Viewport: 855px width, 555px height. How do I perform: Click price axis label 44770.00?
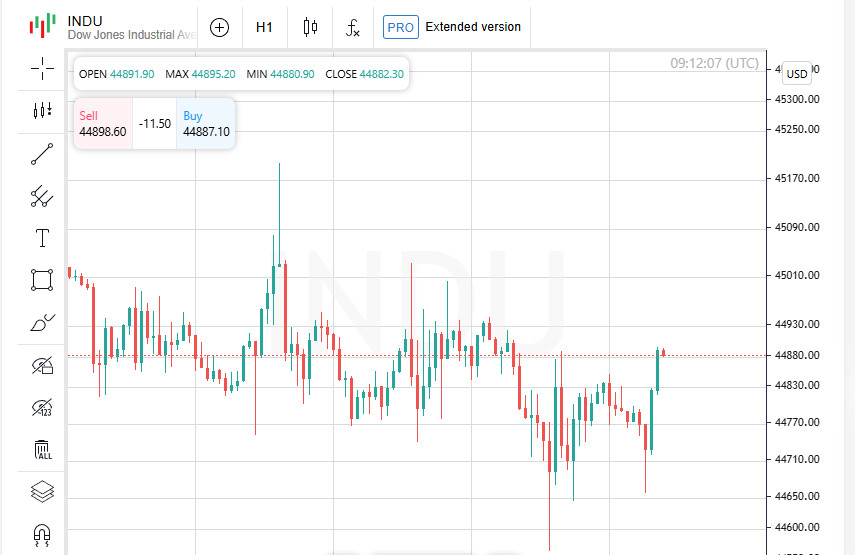(797, 422)
